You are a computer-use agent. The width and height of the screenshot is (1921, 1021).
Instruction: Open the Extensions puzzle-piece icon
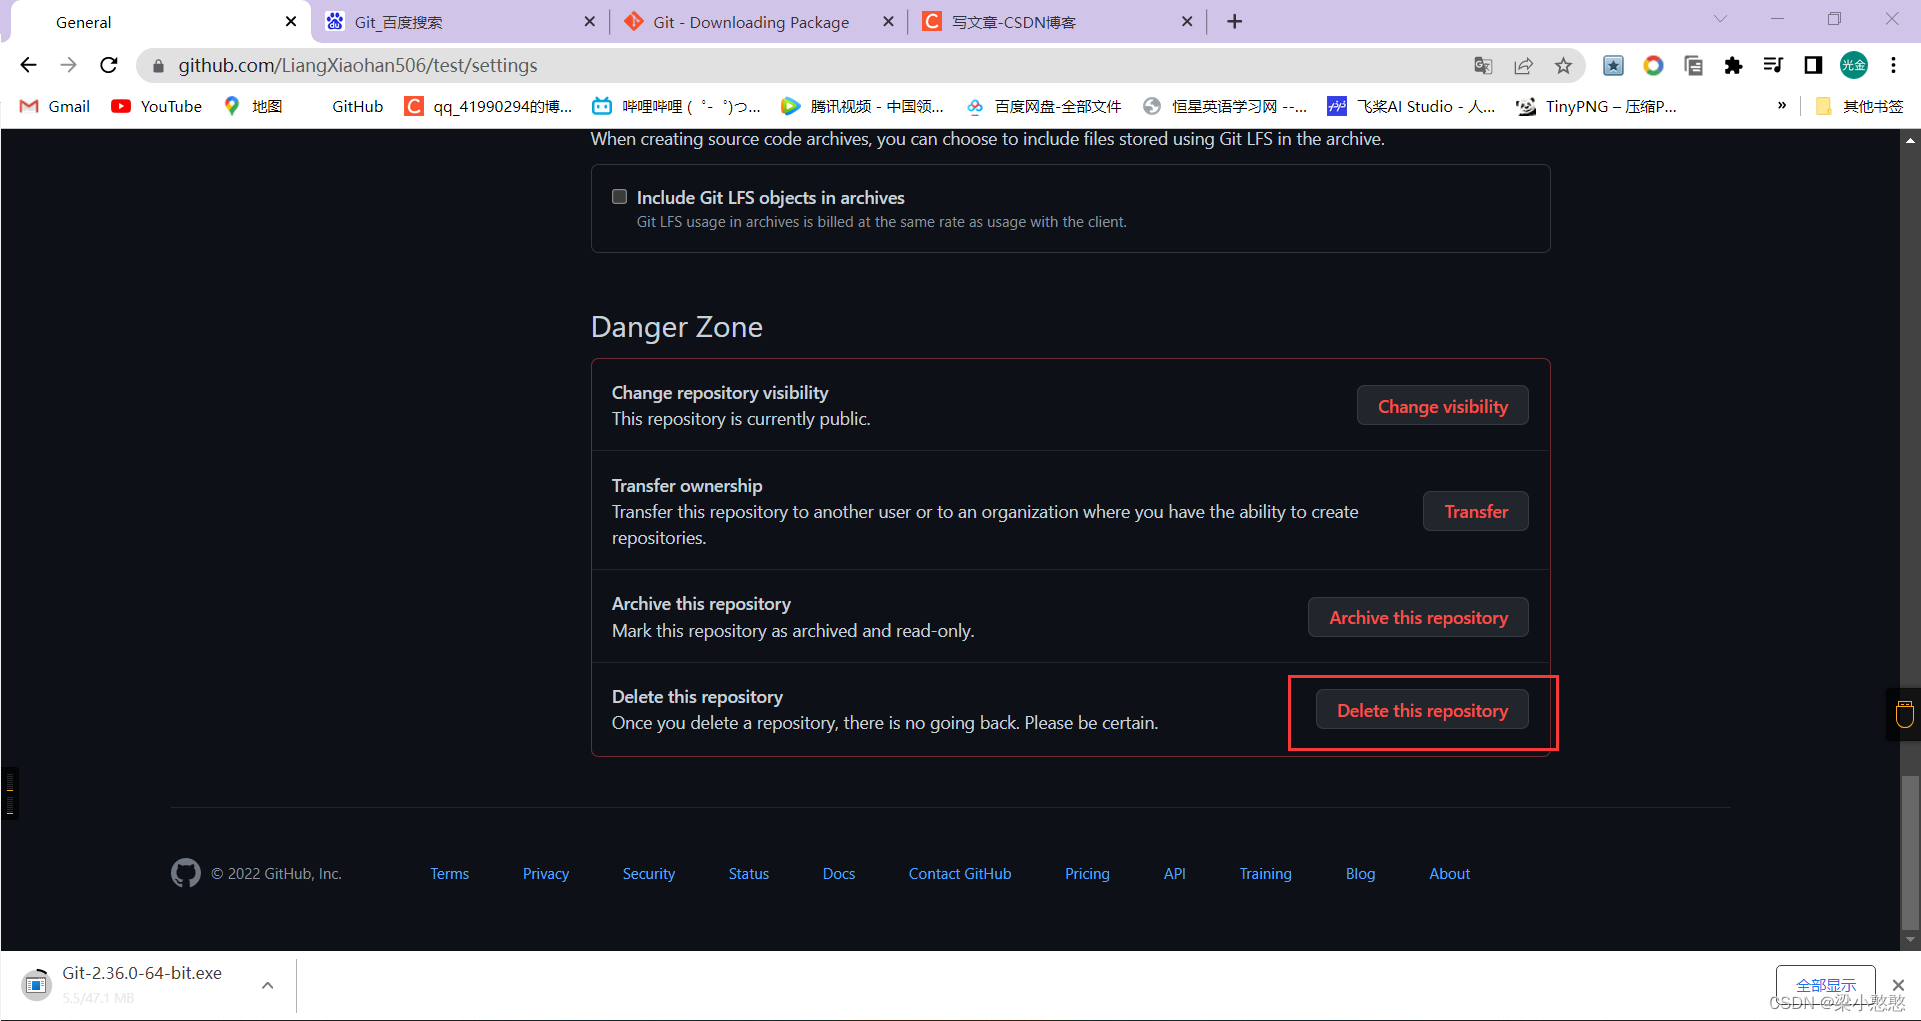tap(1733, 66)
